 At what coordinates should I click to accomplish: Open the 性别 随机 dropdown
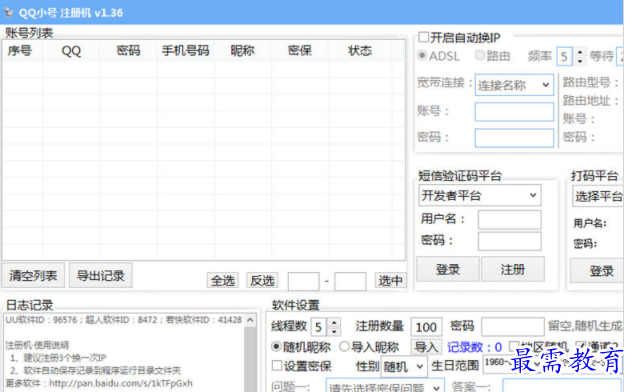coord(404,367)
